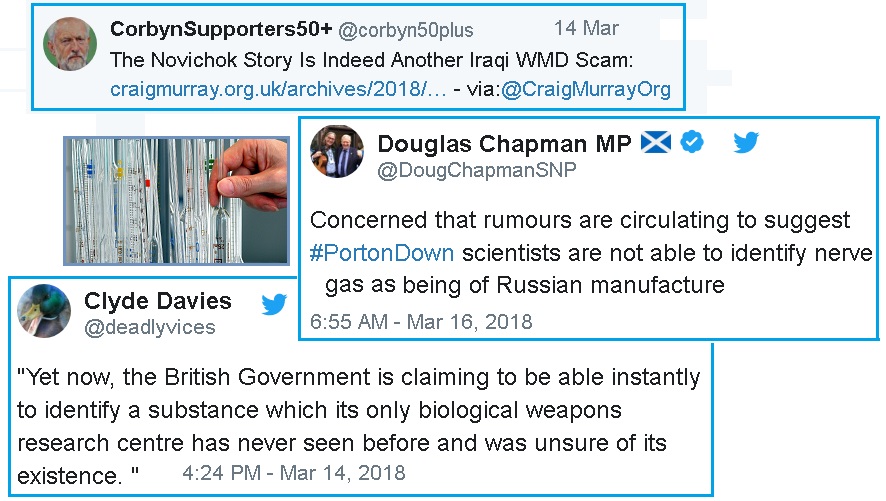Click the 6:55 AM - Mar 16, 2018 timestamp
The width and height of the screenshot is (886, 501).
(421, 322)
